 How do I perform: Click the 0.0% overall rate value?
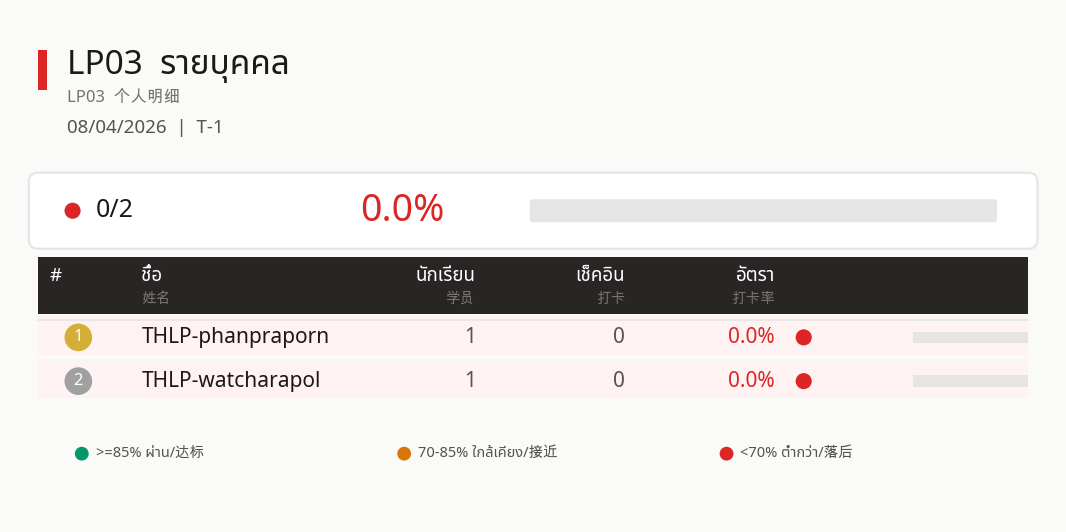pos(402,209)
